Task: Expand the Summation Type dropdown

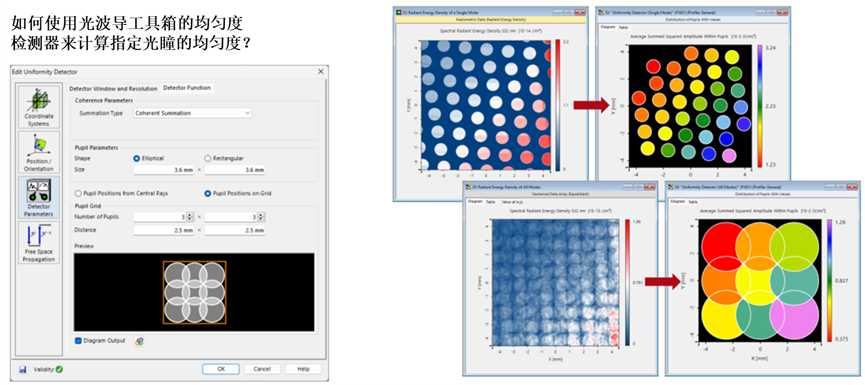Action: 193,113
